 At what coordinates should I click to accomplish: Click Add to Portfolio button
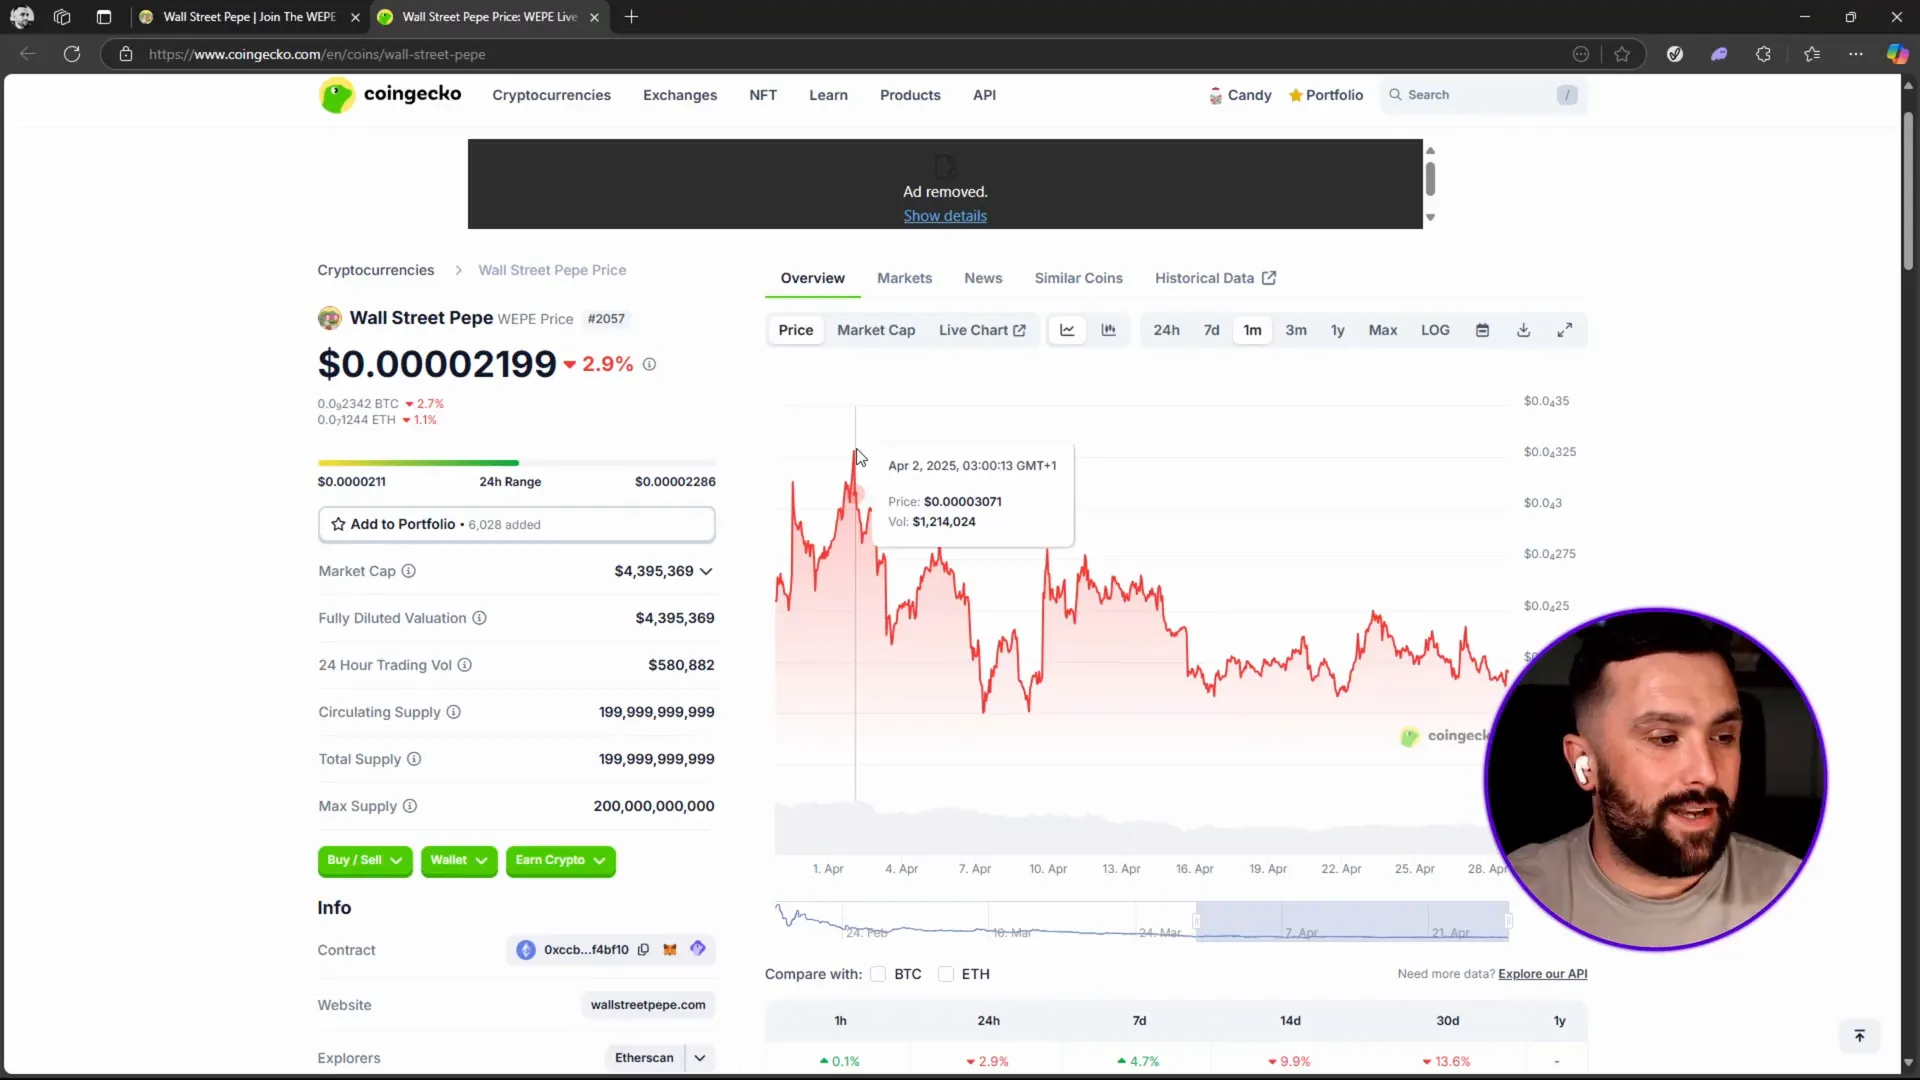pyautogui.click(x=516, y=524)
